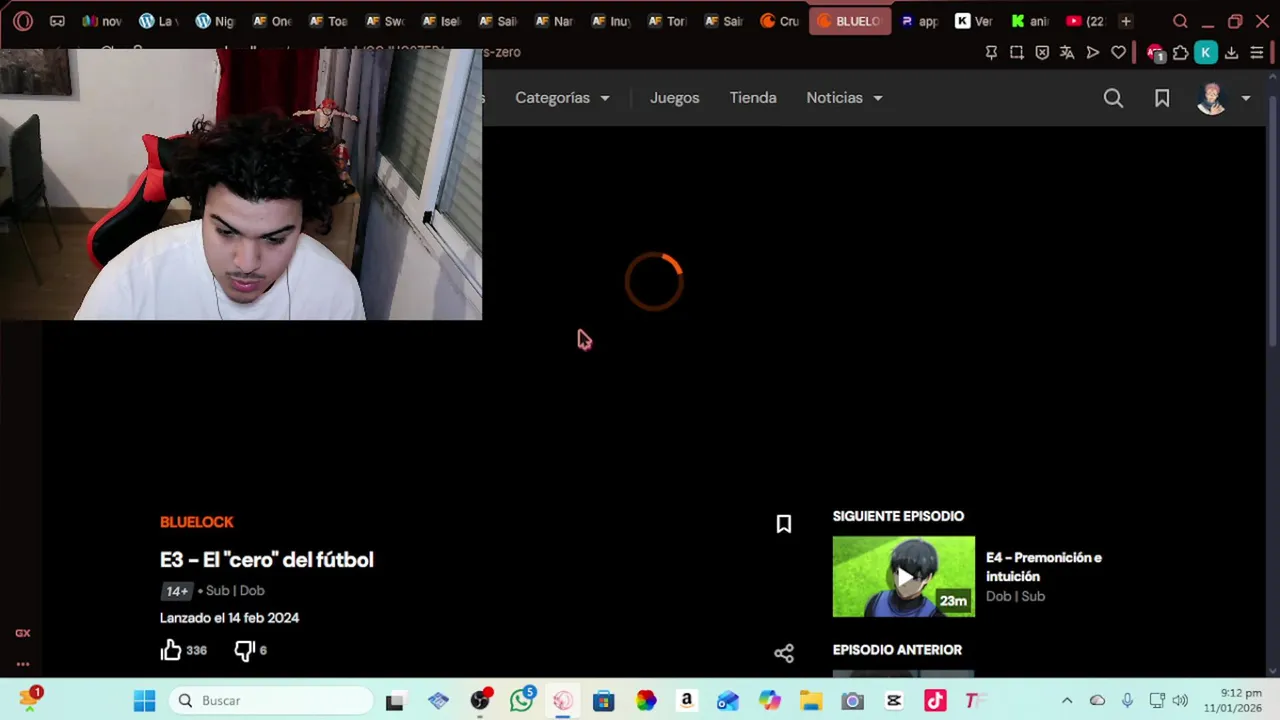
Task: Open the Windows Start button
Action: pyautogui.click(x=145, y=701)
